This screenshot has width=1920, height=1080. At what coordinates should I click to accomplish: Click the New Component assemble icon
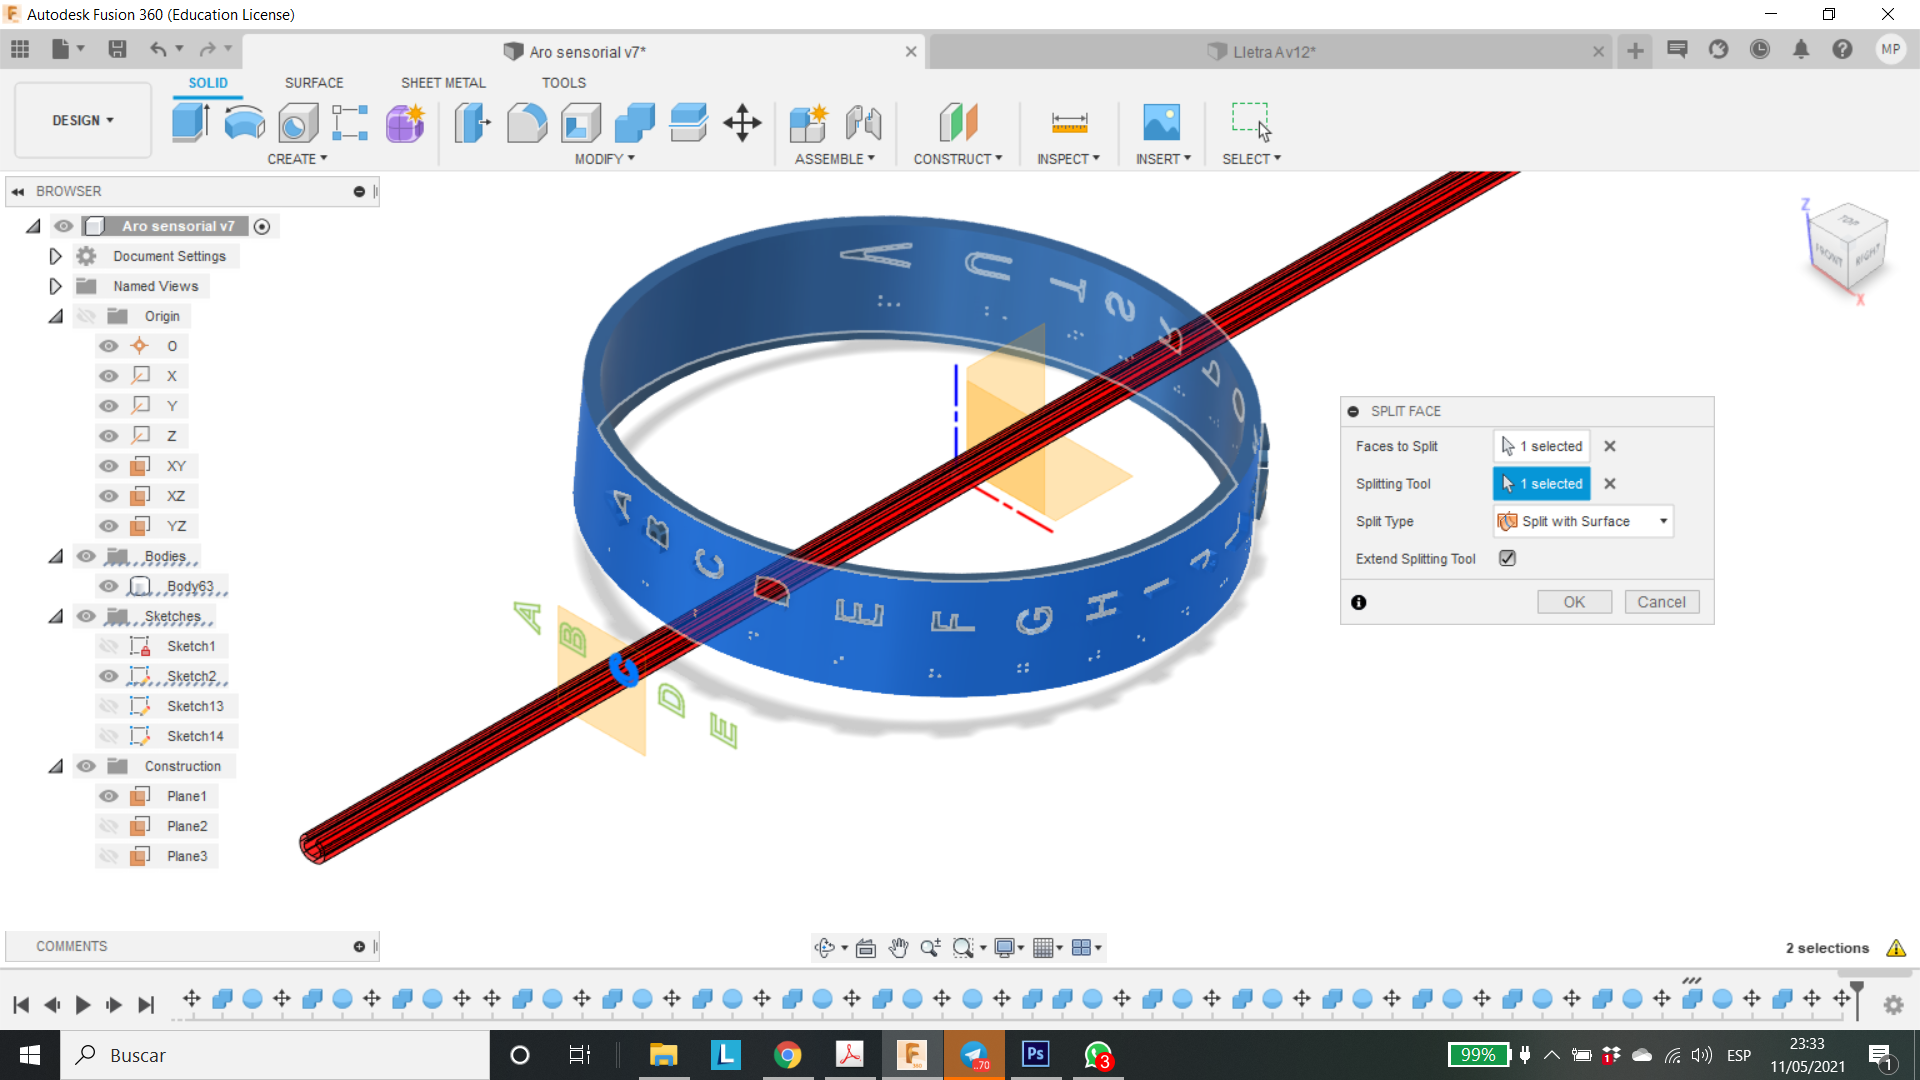(808, 123)
